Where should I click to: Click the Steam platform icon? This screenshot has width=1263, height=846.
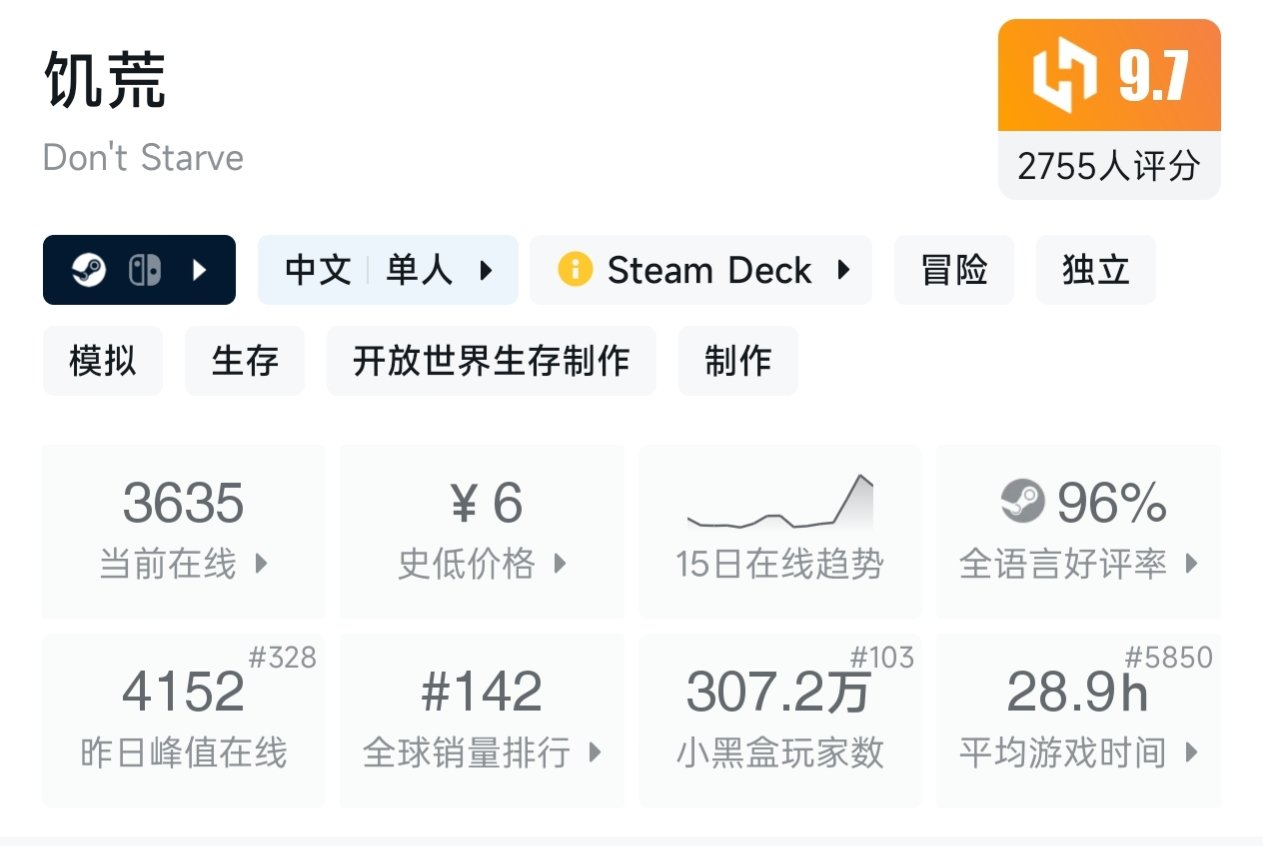(89, 270)
